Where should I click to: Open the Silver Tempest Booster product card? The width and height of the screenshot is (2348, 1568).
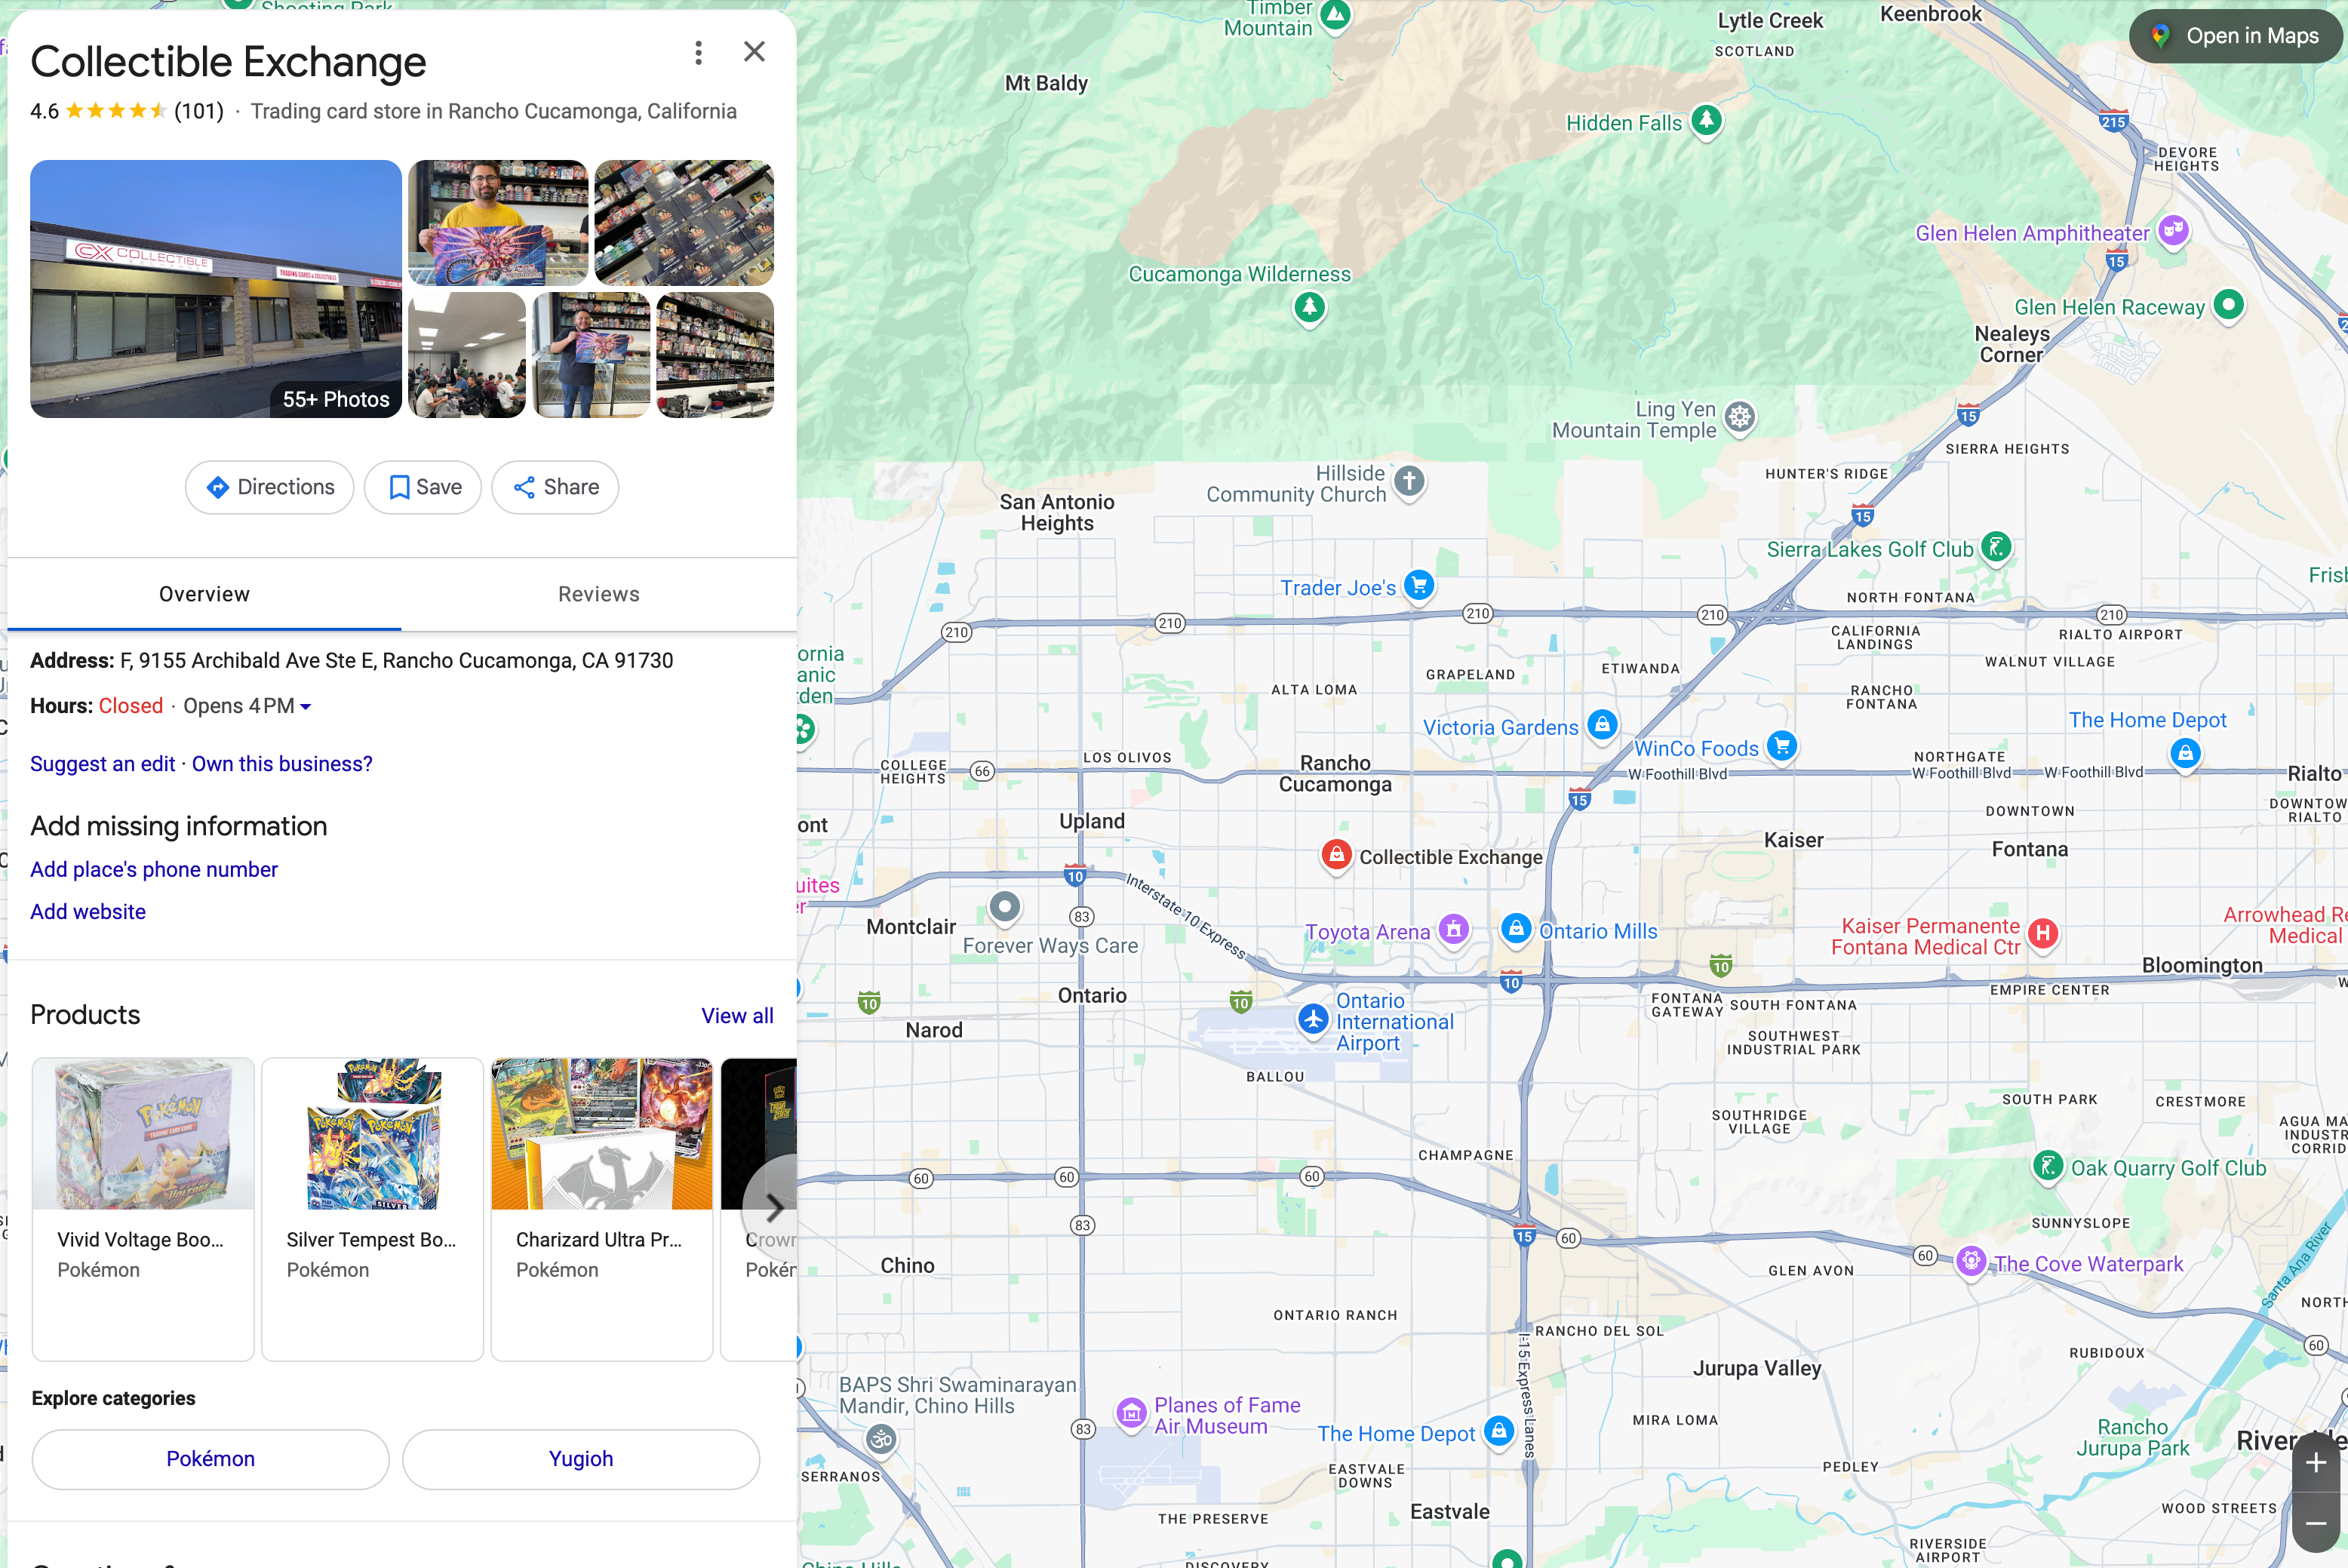coord(372,1209)
